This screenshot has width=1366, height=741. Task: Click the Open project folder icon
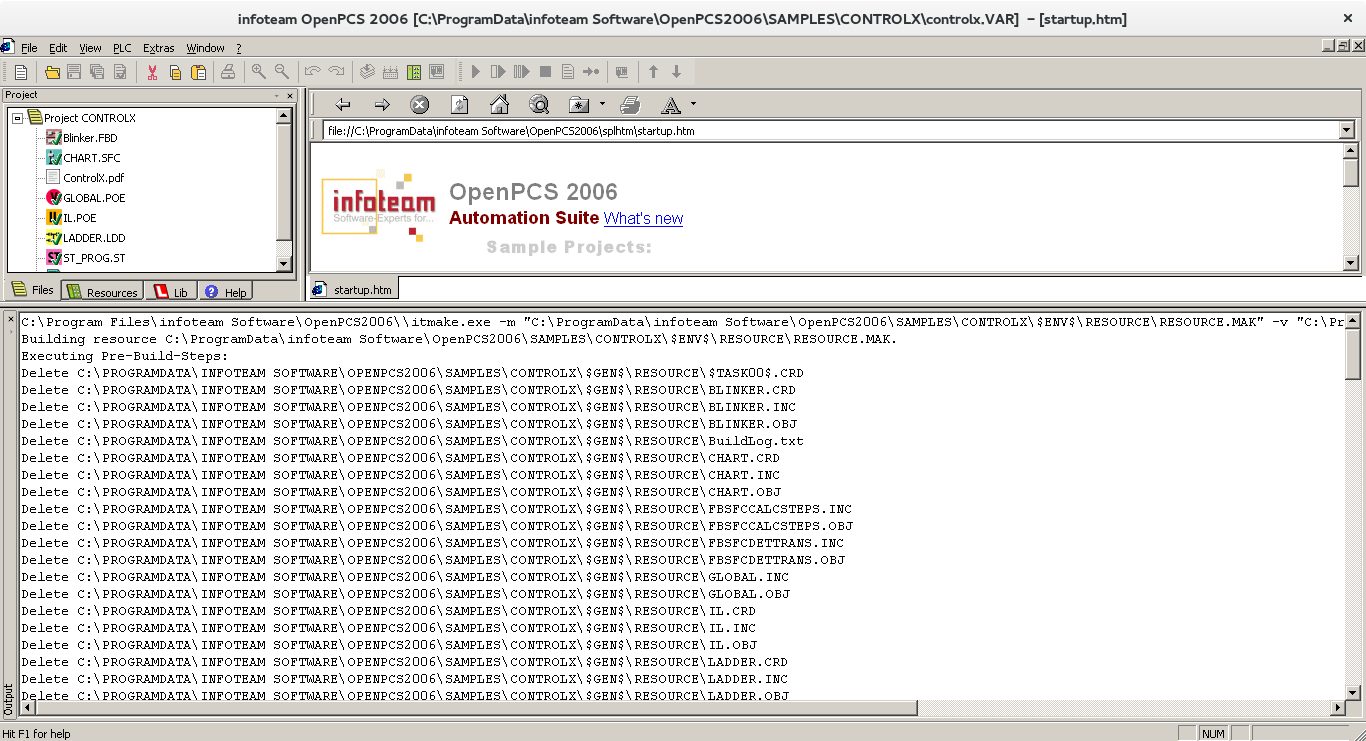[52, 72]
